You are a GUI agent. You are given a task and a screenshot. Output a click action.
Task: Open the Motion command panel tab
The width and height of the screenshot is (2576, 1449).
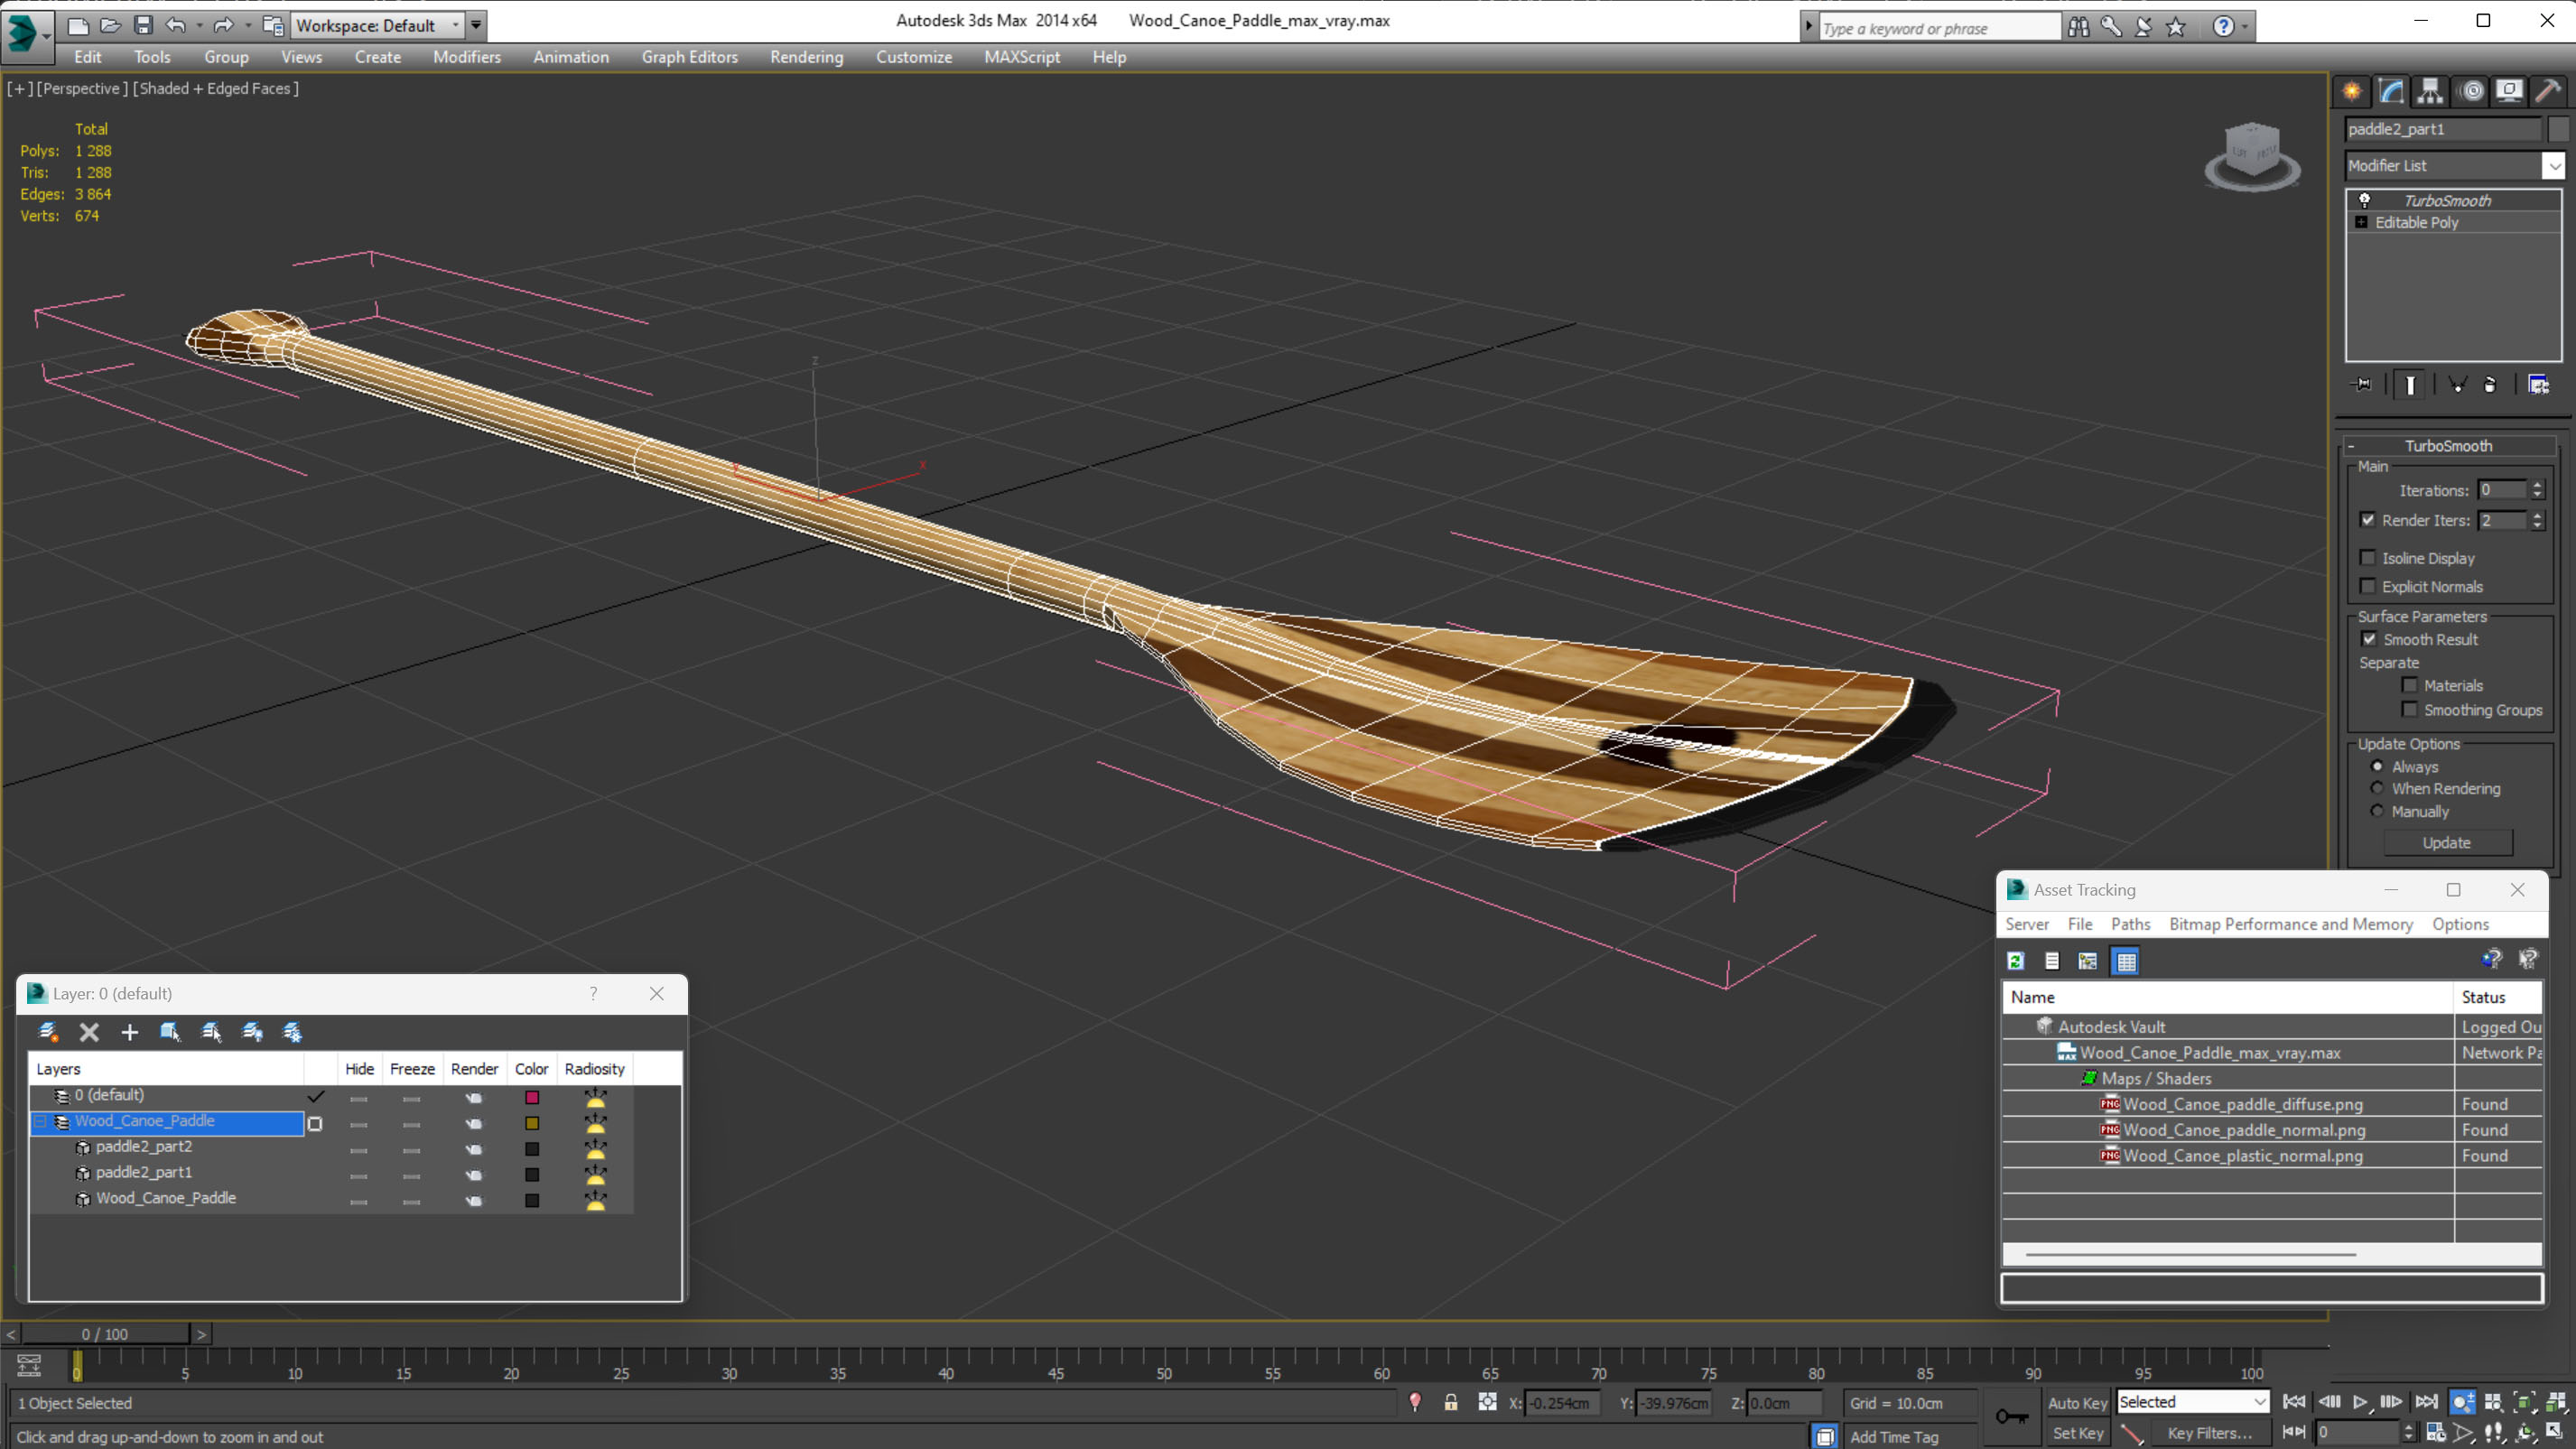pos(2472,91)
